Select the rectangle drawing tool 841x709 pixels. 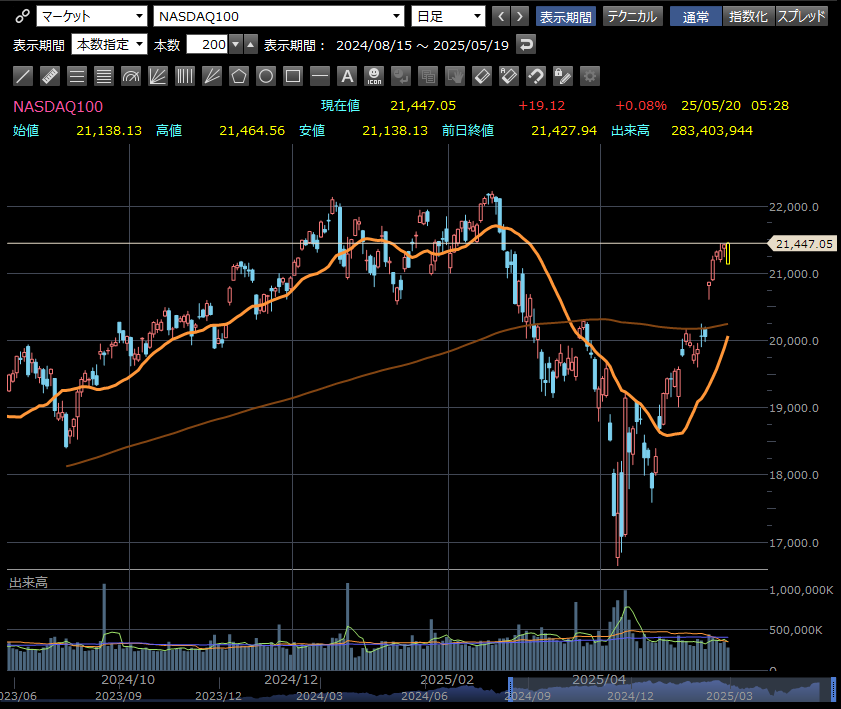tap(293, 76)
